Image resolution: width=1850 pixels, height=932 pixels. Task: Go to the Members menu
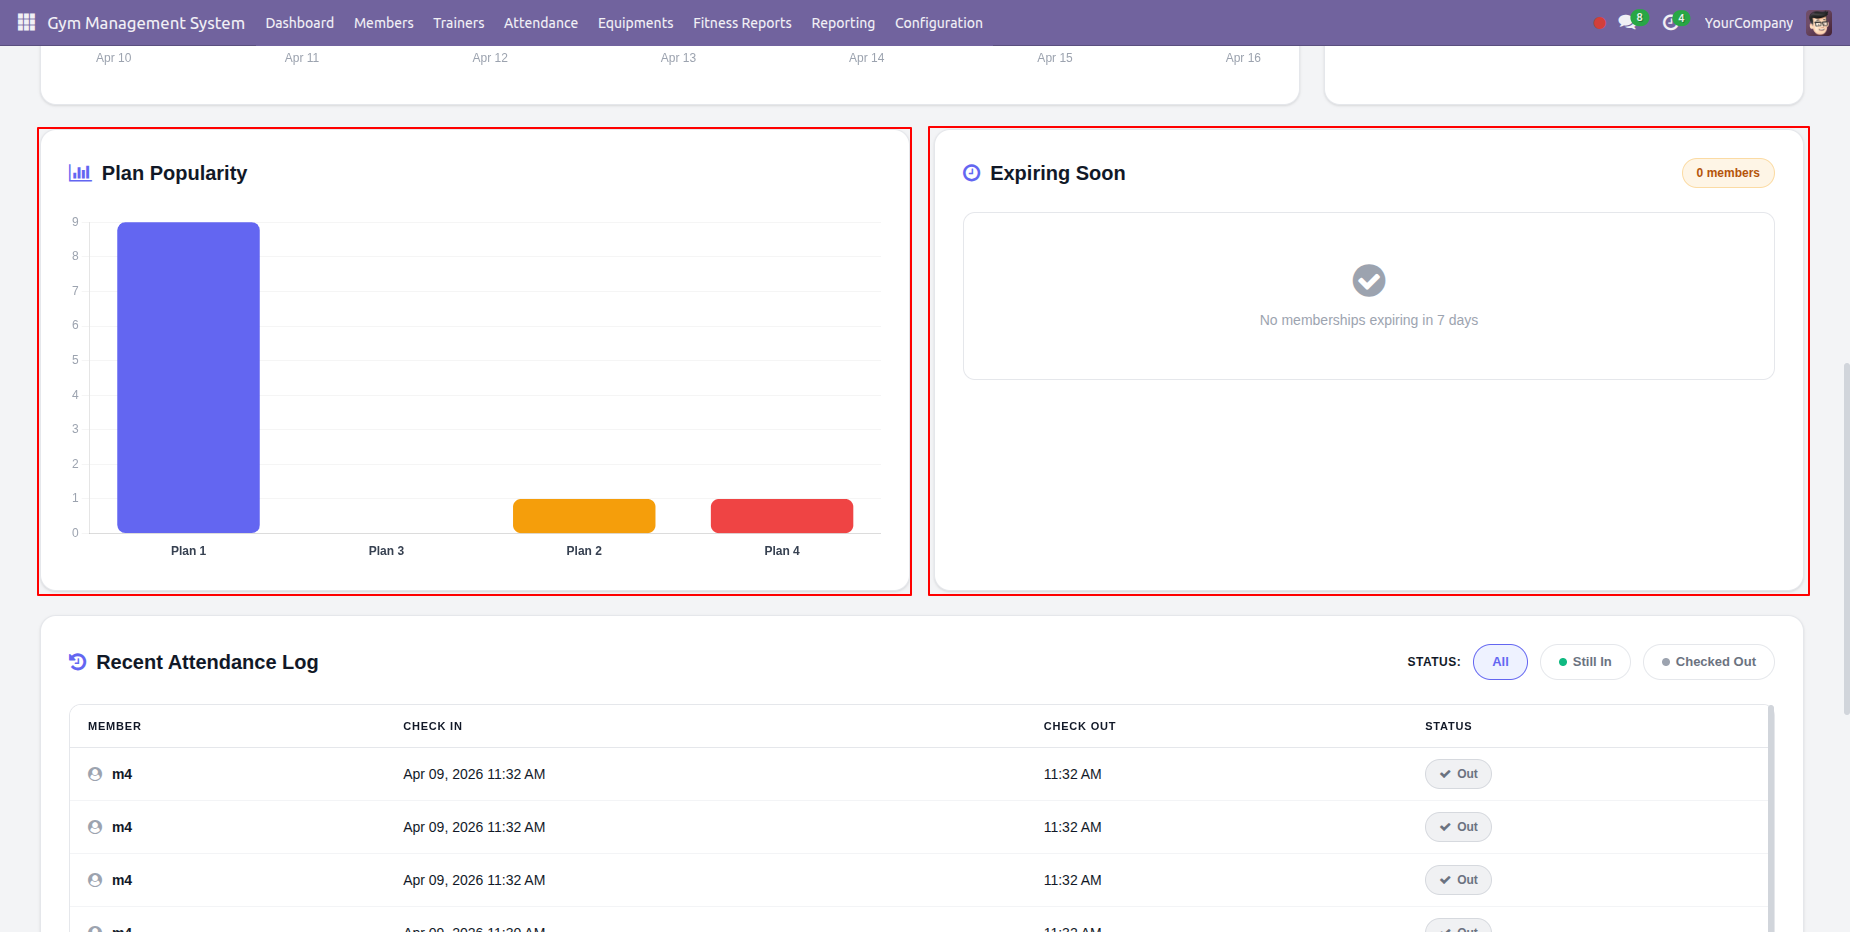pyautogui.click(x=383, y=22)
